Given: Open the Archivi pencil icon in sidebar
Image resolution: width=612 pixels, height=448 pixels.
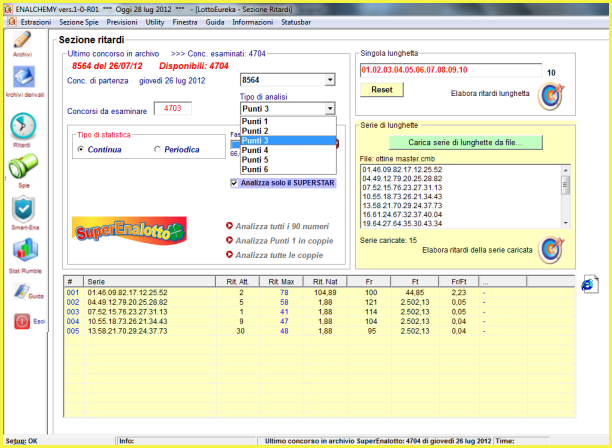Looking at the screenshot, I should (x=22, y=40).
